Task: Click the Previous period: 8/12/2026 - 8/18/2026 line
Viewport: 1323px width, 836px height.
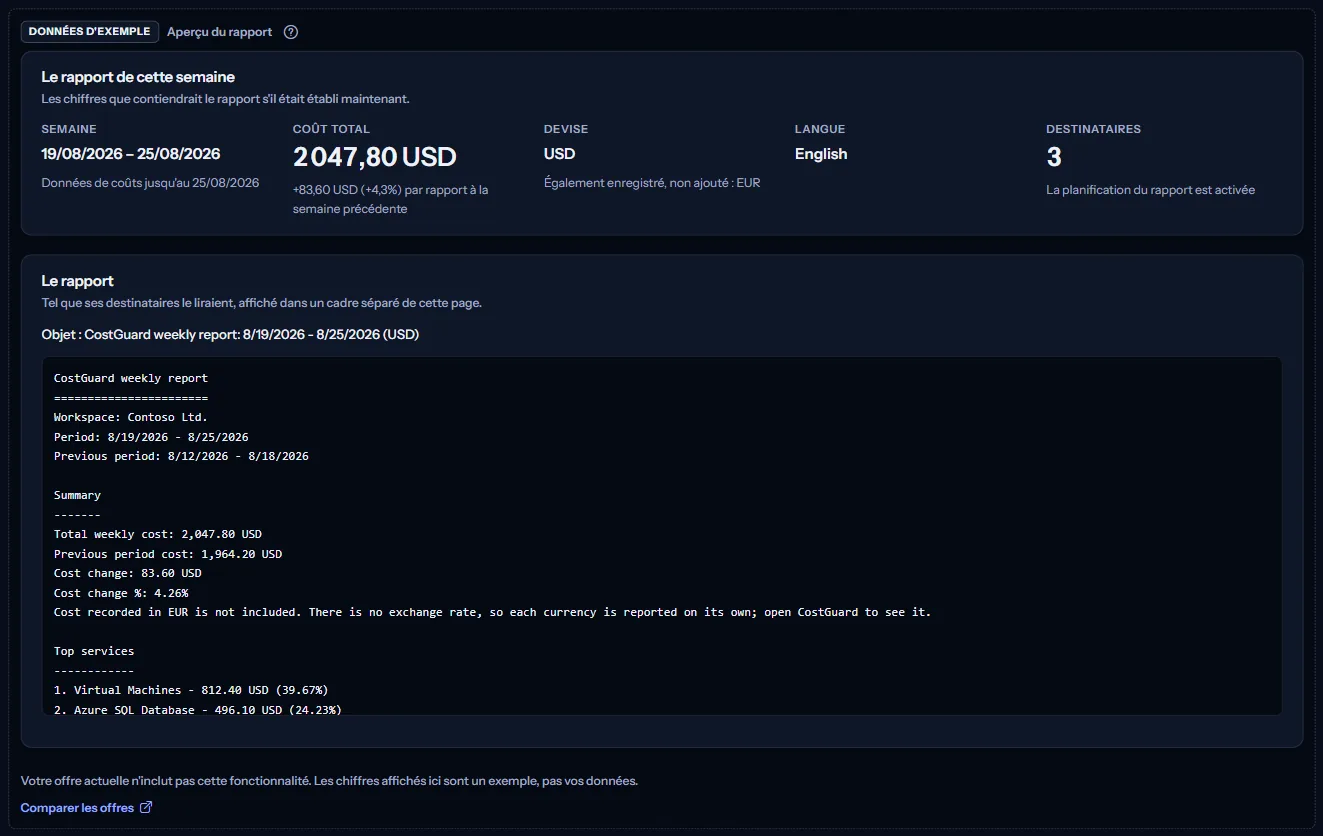Action: 181,456
